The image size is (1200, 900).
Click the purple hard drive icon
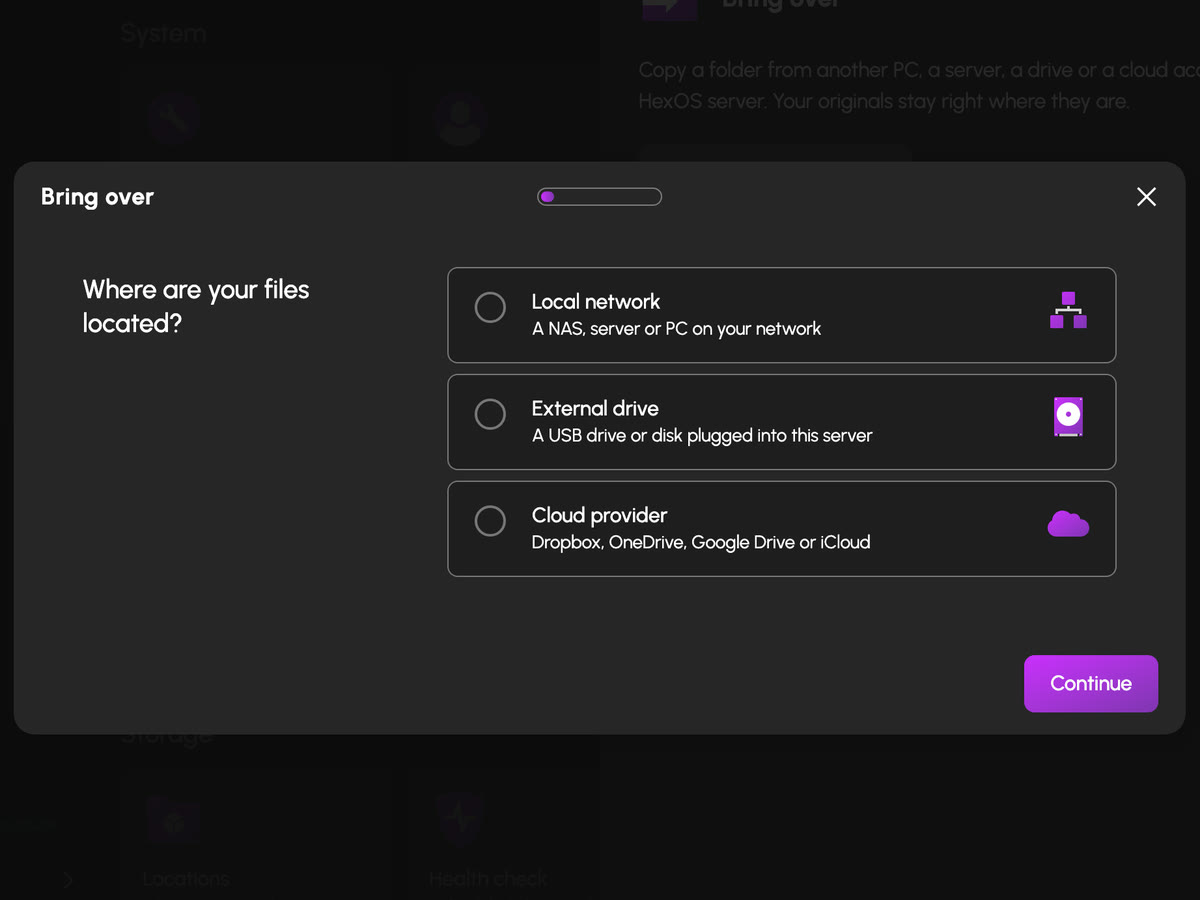[x=1068, y=417]
